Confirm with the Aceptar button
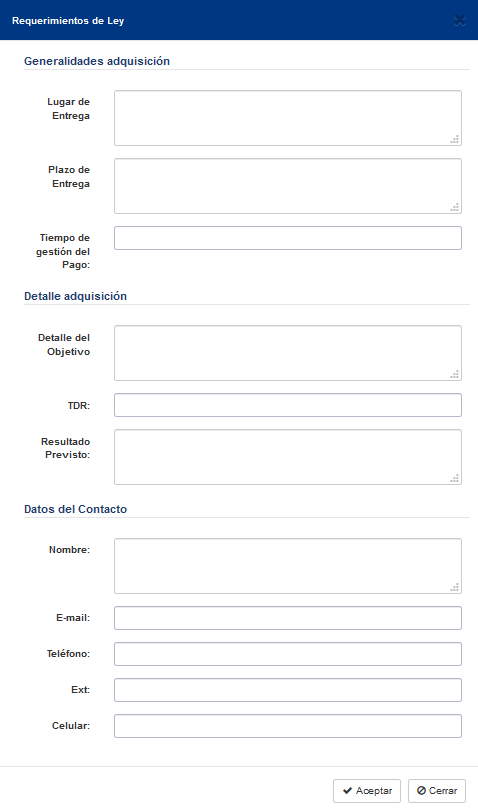 [367, 791]
